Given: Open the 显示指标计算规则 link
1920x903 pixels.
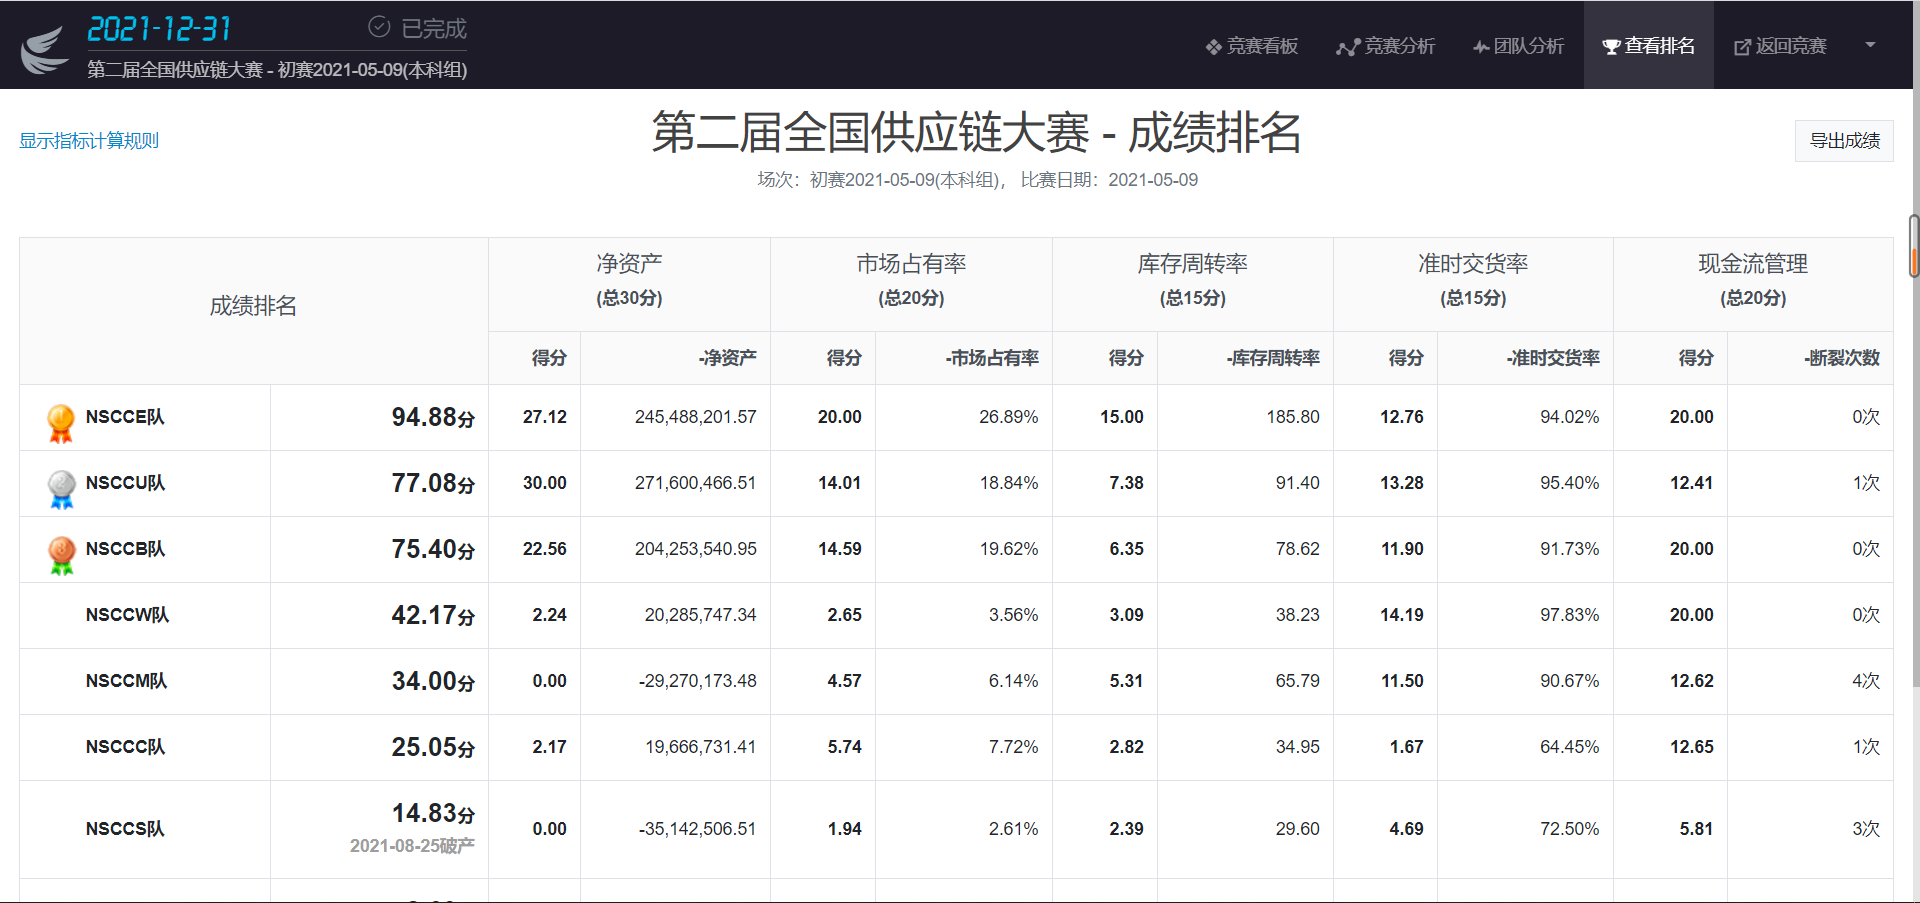Looking at the screenshot, I should pos(89,141).
